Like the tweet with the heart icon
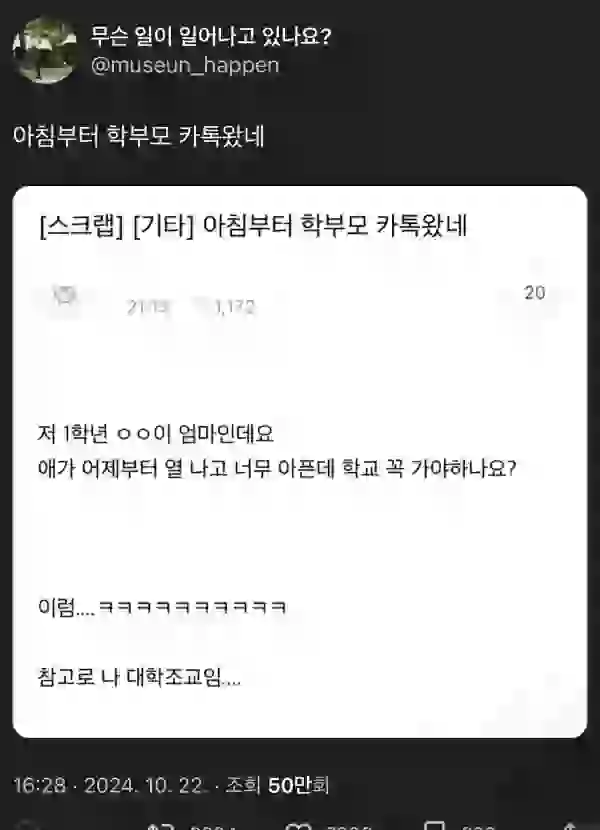This screenshot has height=830, width=600. point(298,826)
